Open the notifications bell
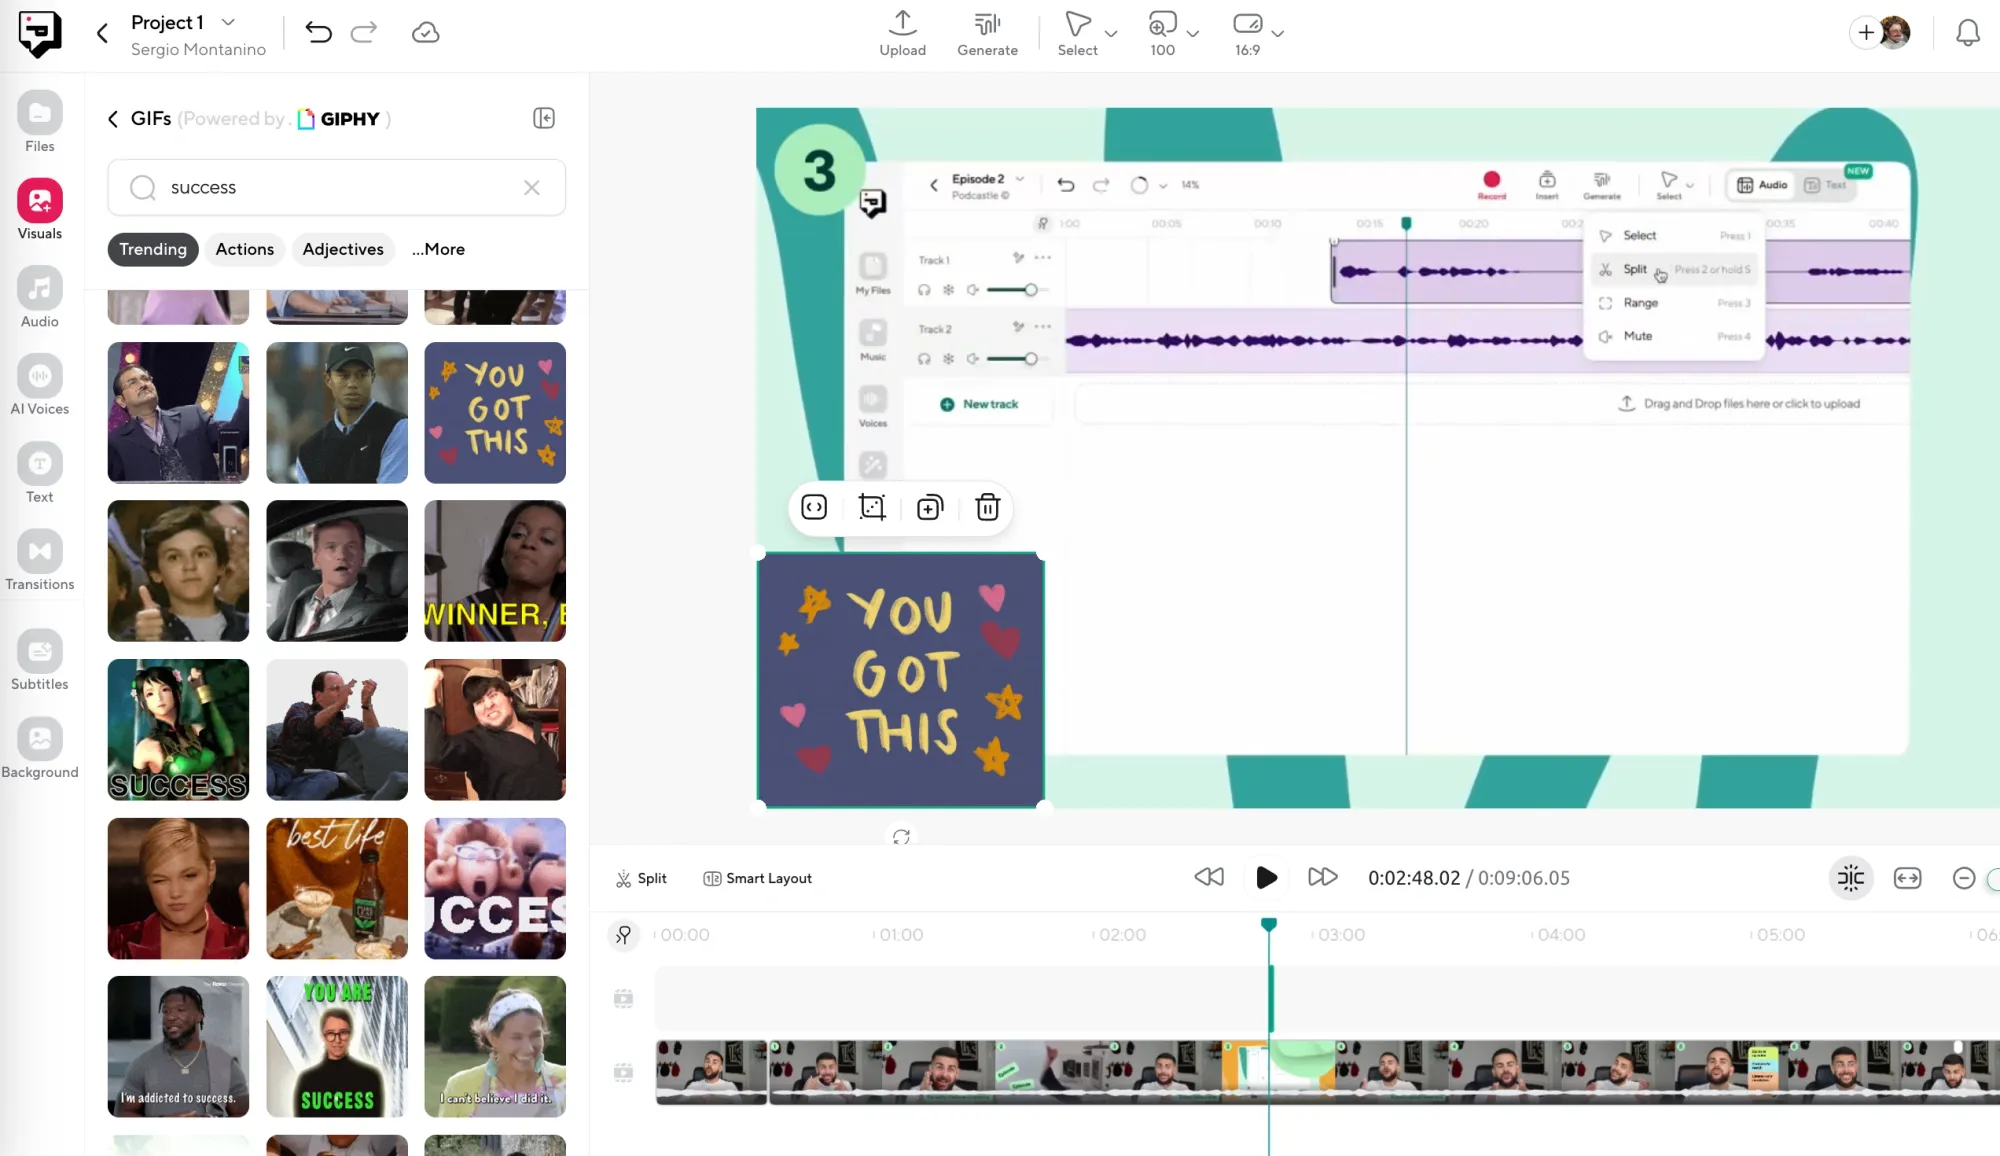 [x=1967, y=33]
